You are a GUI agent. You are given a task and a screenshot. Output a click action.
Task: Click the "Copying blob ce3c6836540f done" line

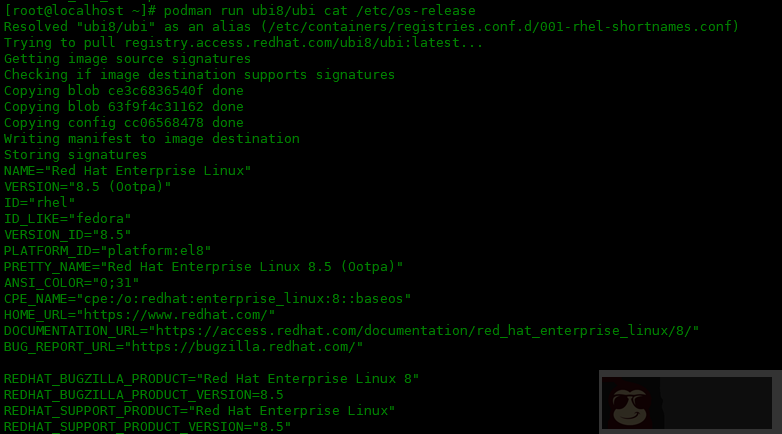point(123,91)
